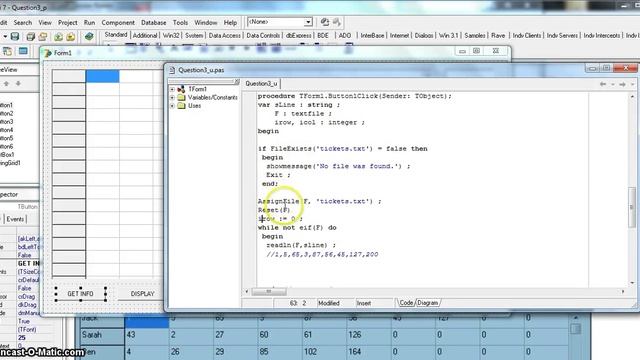Click the GET INFO button on Form1
Viewport: 640px width, 360px height.
tap(80, 293)
